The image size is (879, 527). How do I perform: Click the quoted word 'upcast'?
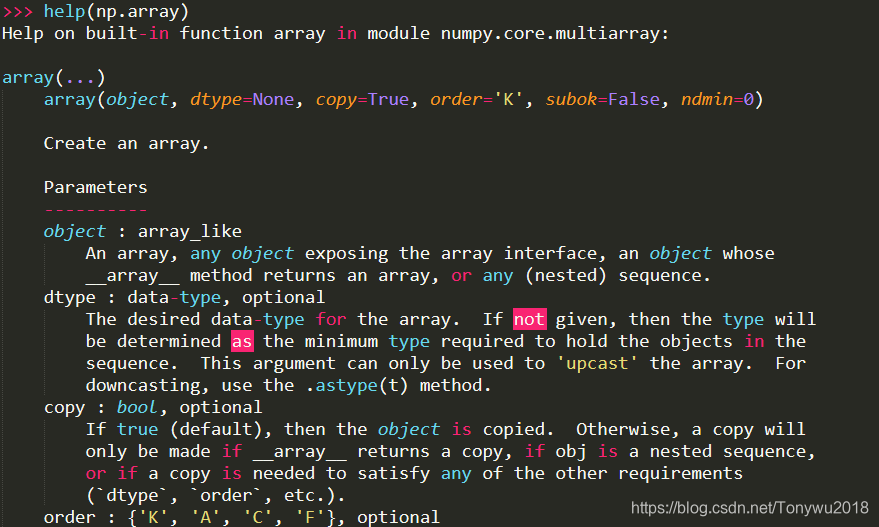pos(597,363)
